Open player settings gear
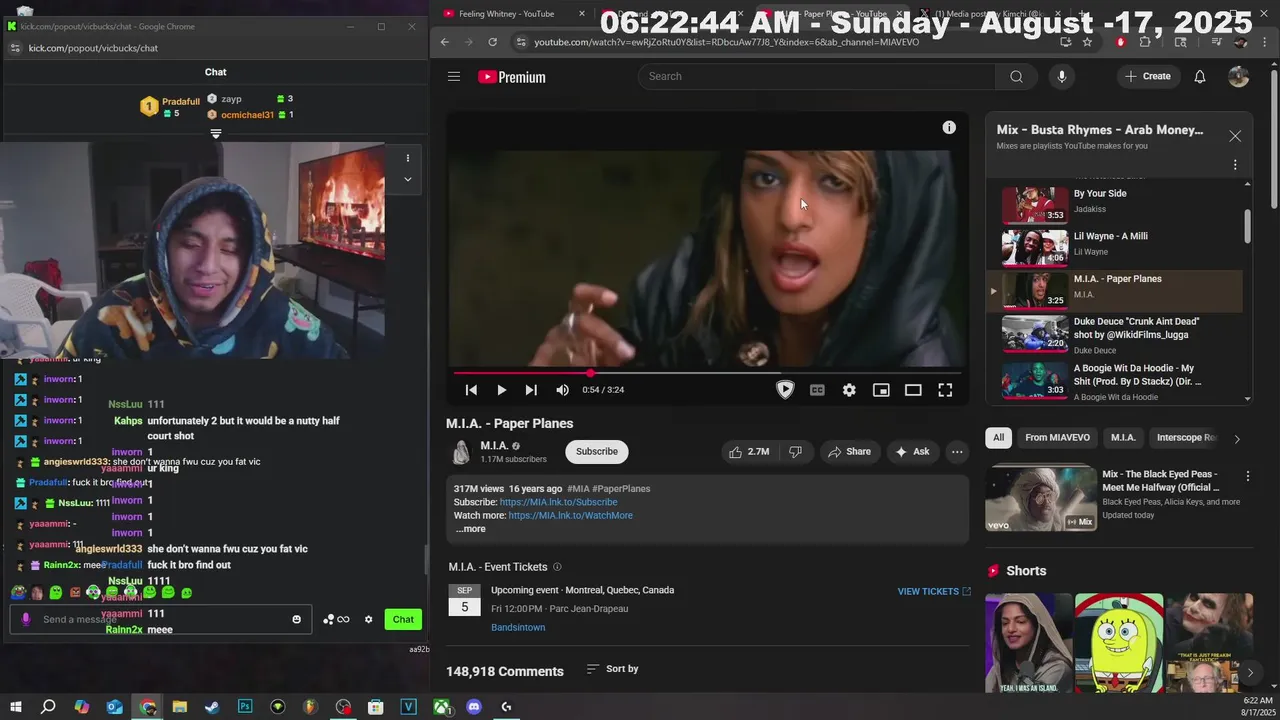Screen dimensions: 1280x720 click(849, 390)
